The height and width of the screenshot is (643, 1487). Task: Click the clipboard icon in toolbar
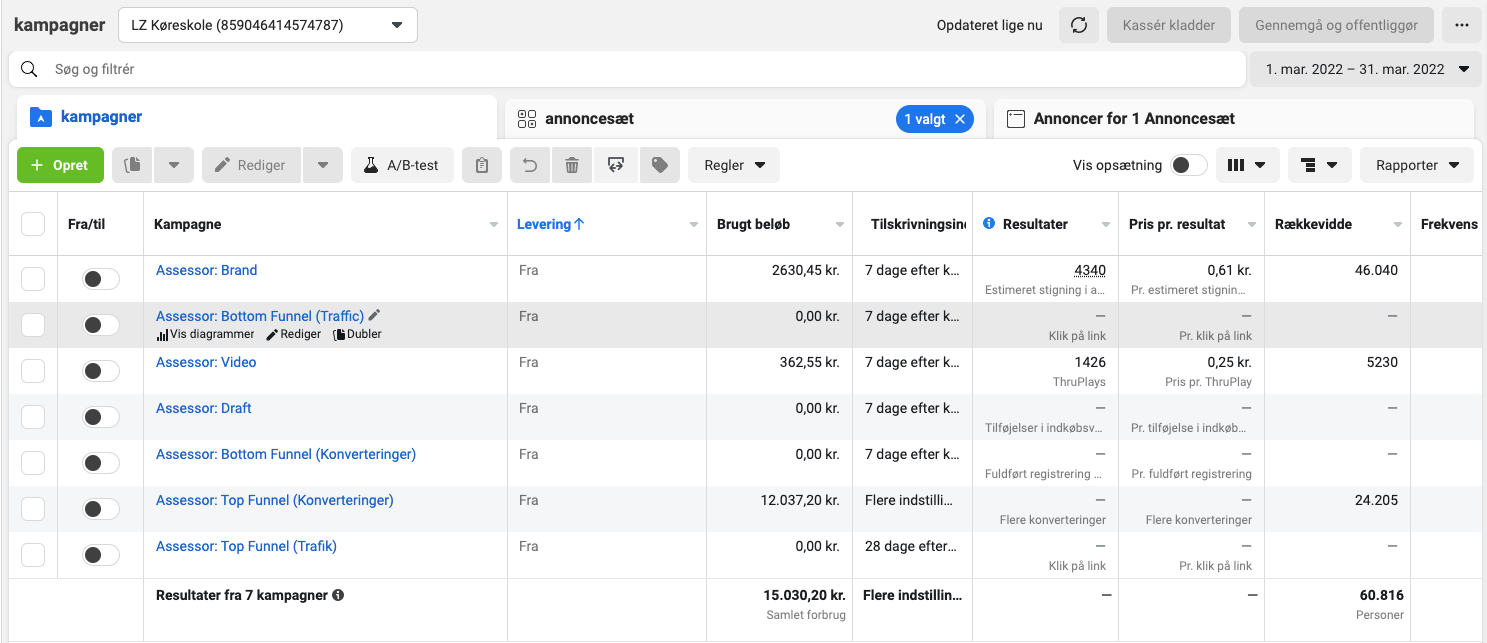[482, 165]
